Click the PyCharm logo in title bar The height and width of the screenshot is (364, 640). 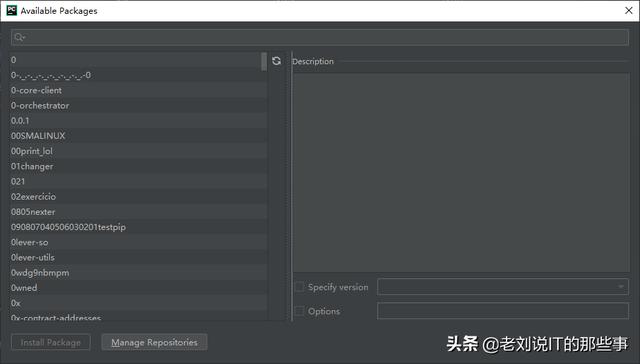[x=11, y=10]
